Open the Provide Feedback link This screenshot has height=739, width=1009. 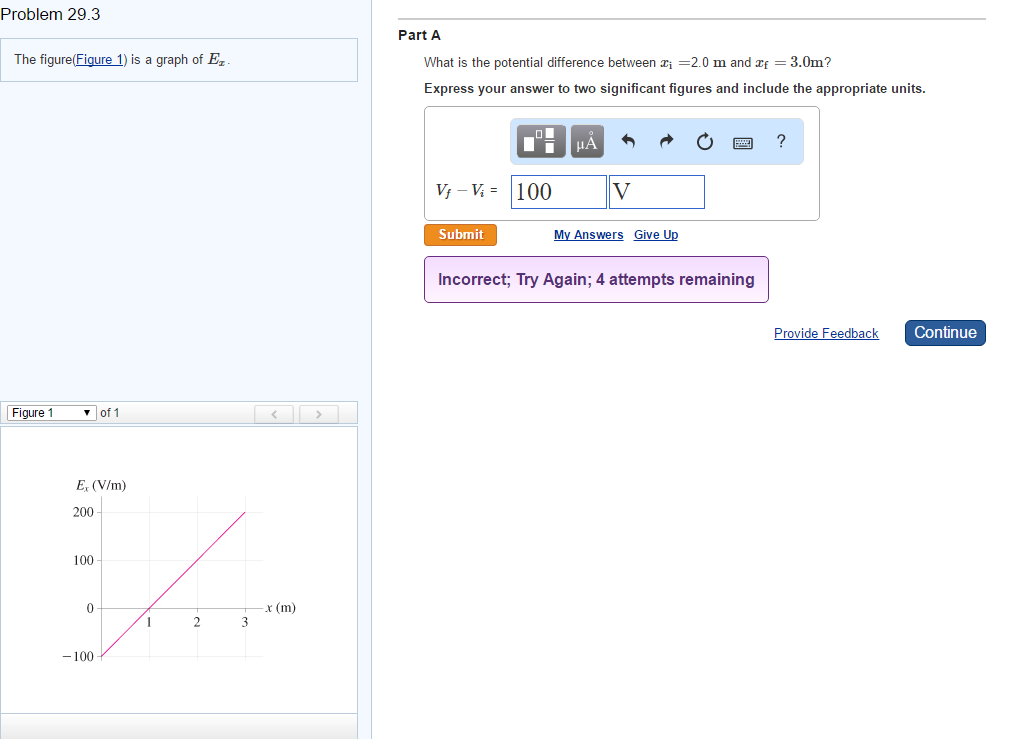[826, 333]
